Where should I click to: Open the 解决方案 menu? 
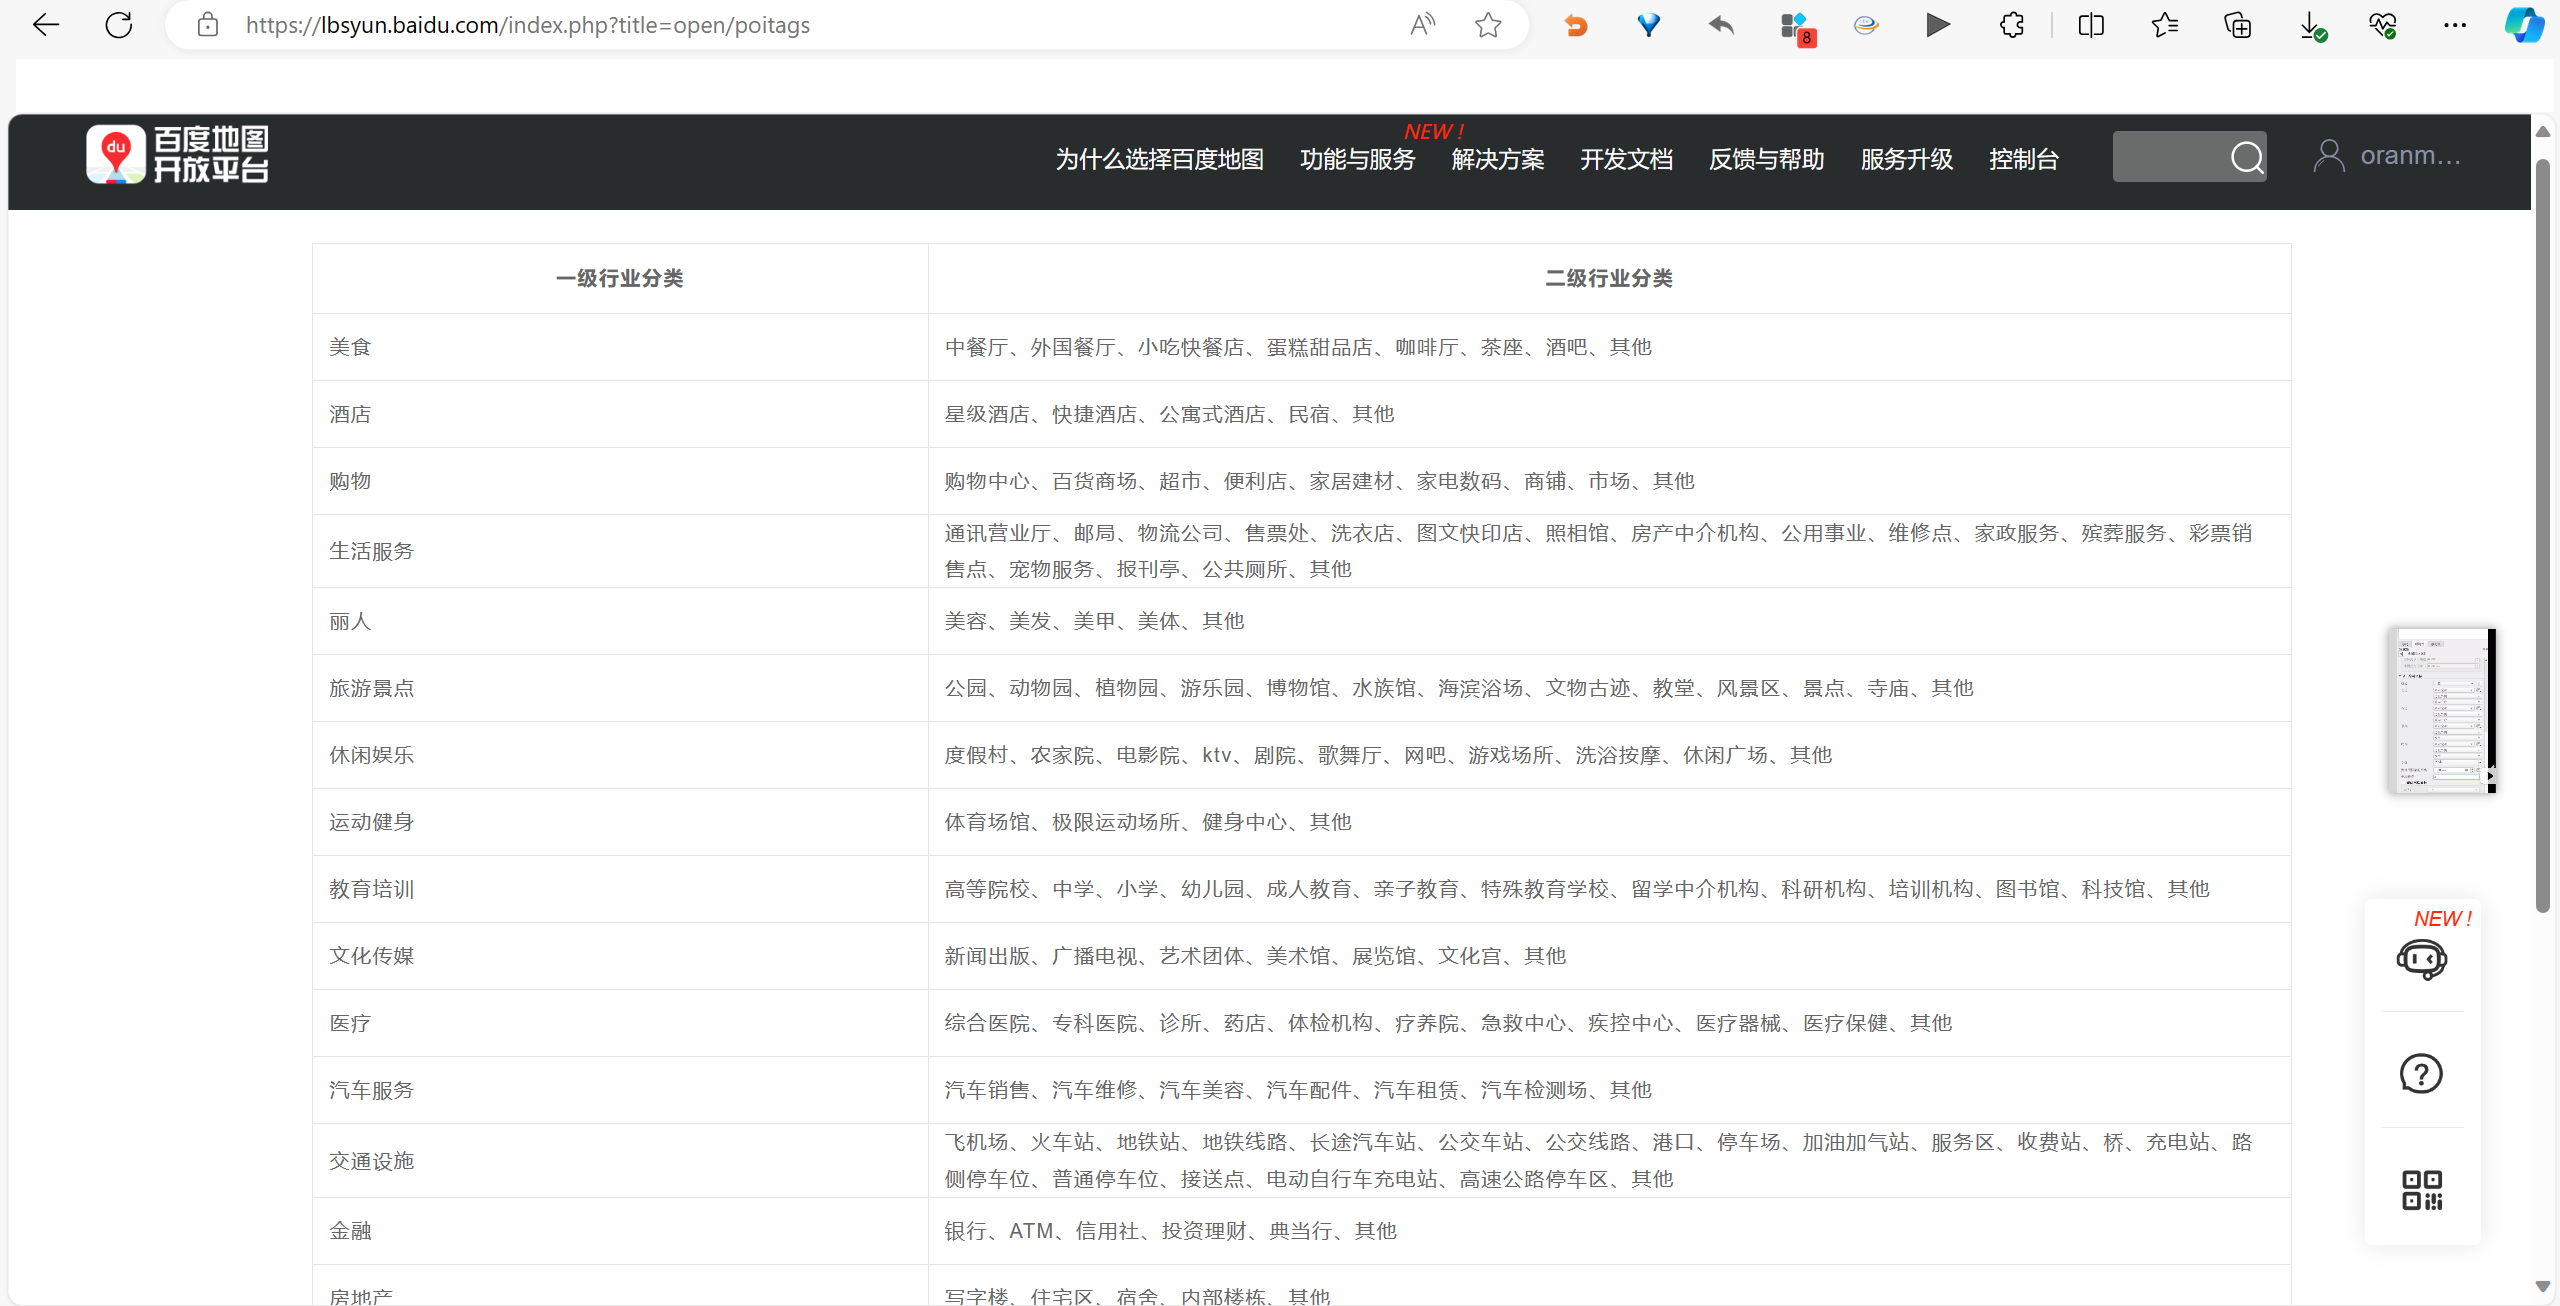pos(1497,159)
